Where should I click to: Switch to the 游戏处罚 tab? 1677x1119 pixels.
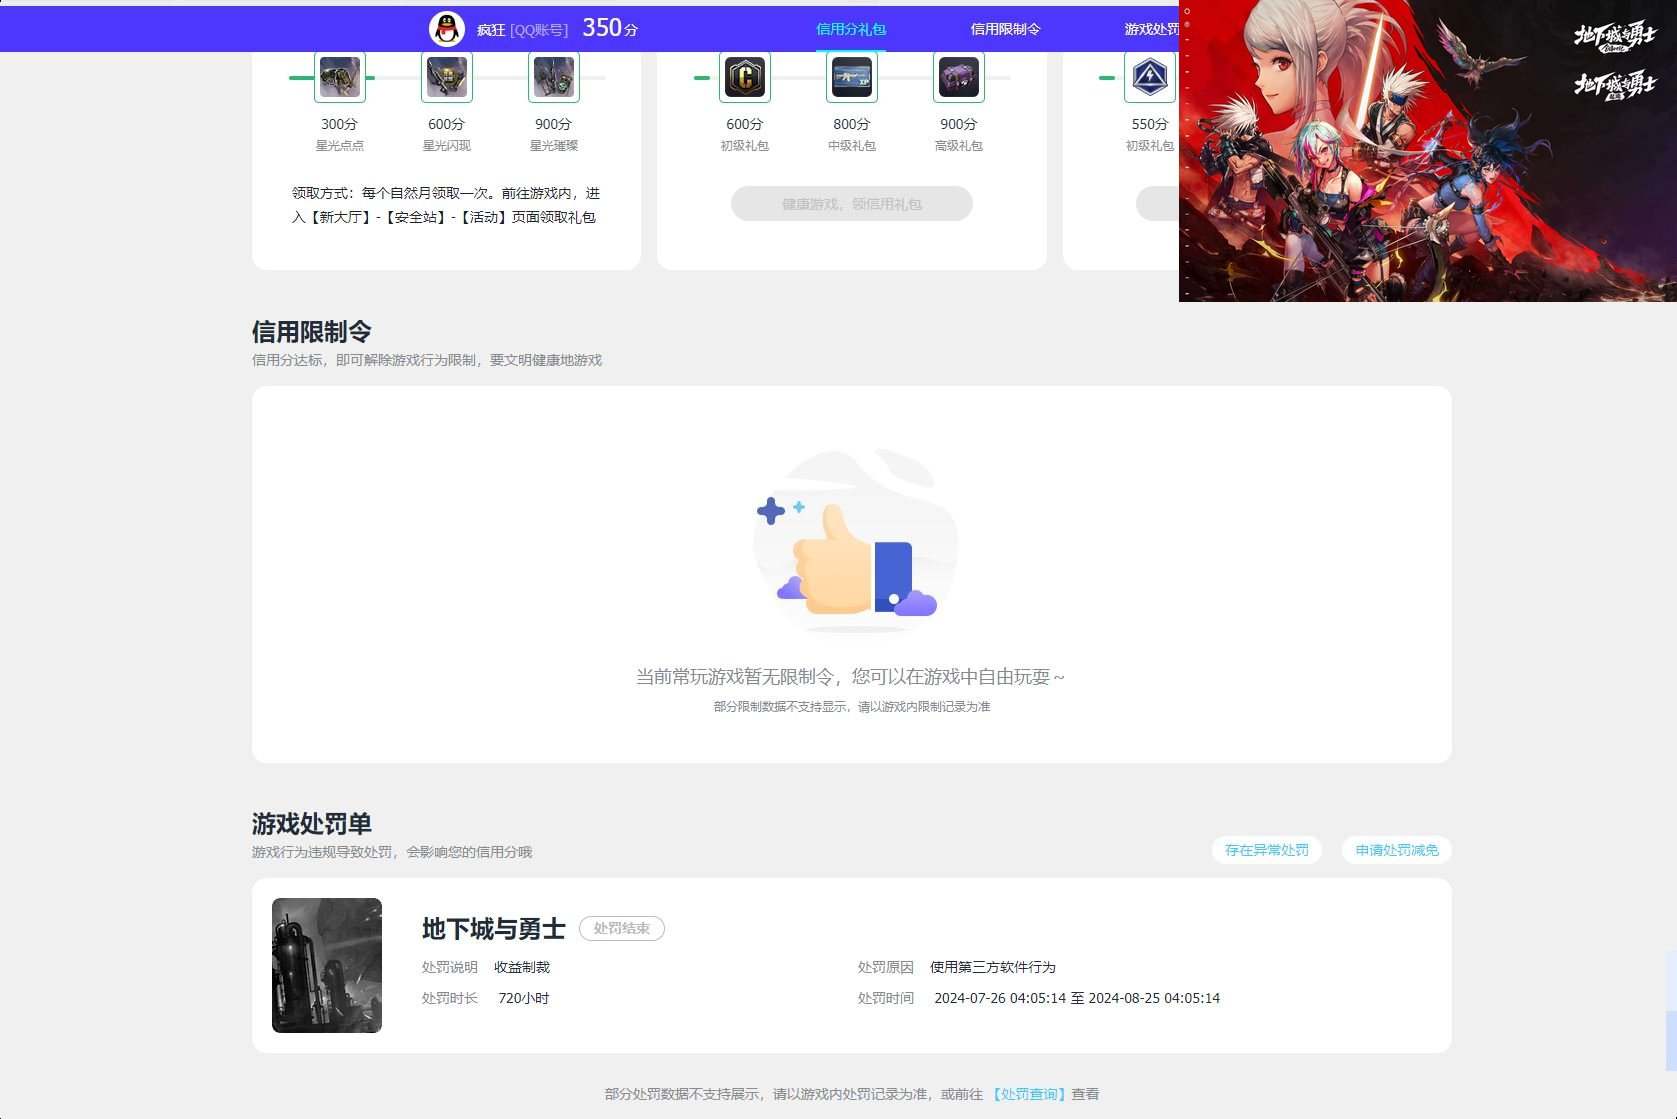[x=1151, y=29]
